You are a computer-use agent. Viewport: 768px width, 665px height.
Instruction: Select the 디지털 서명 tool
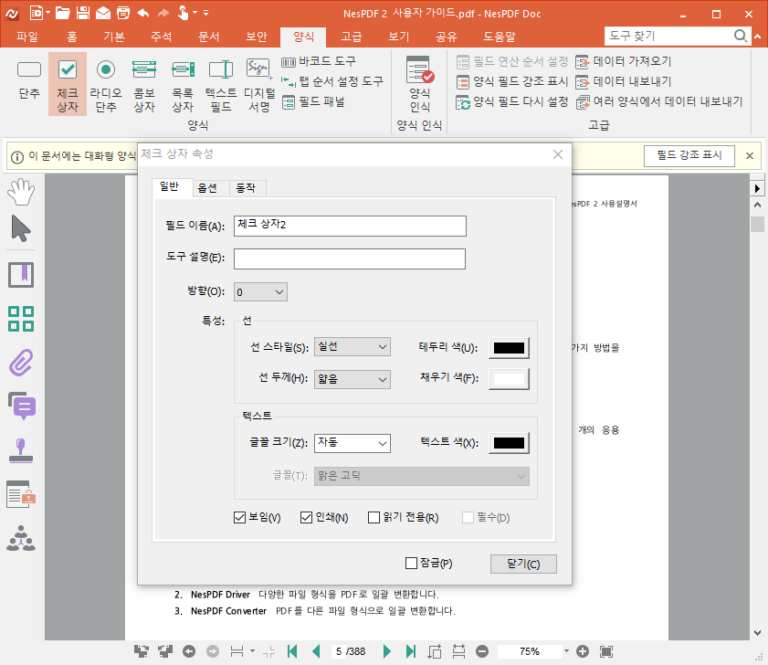(x=259, y=84)
